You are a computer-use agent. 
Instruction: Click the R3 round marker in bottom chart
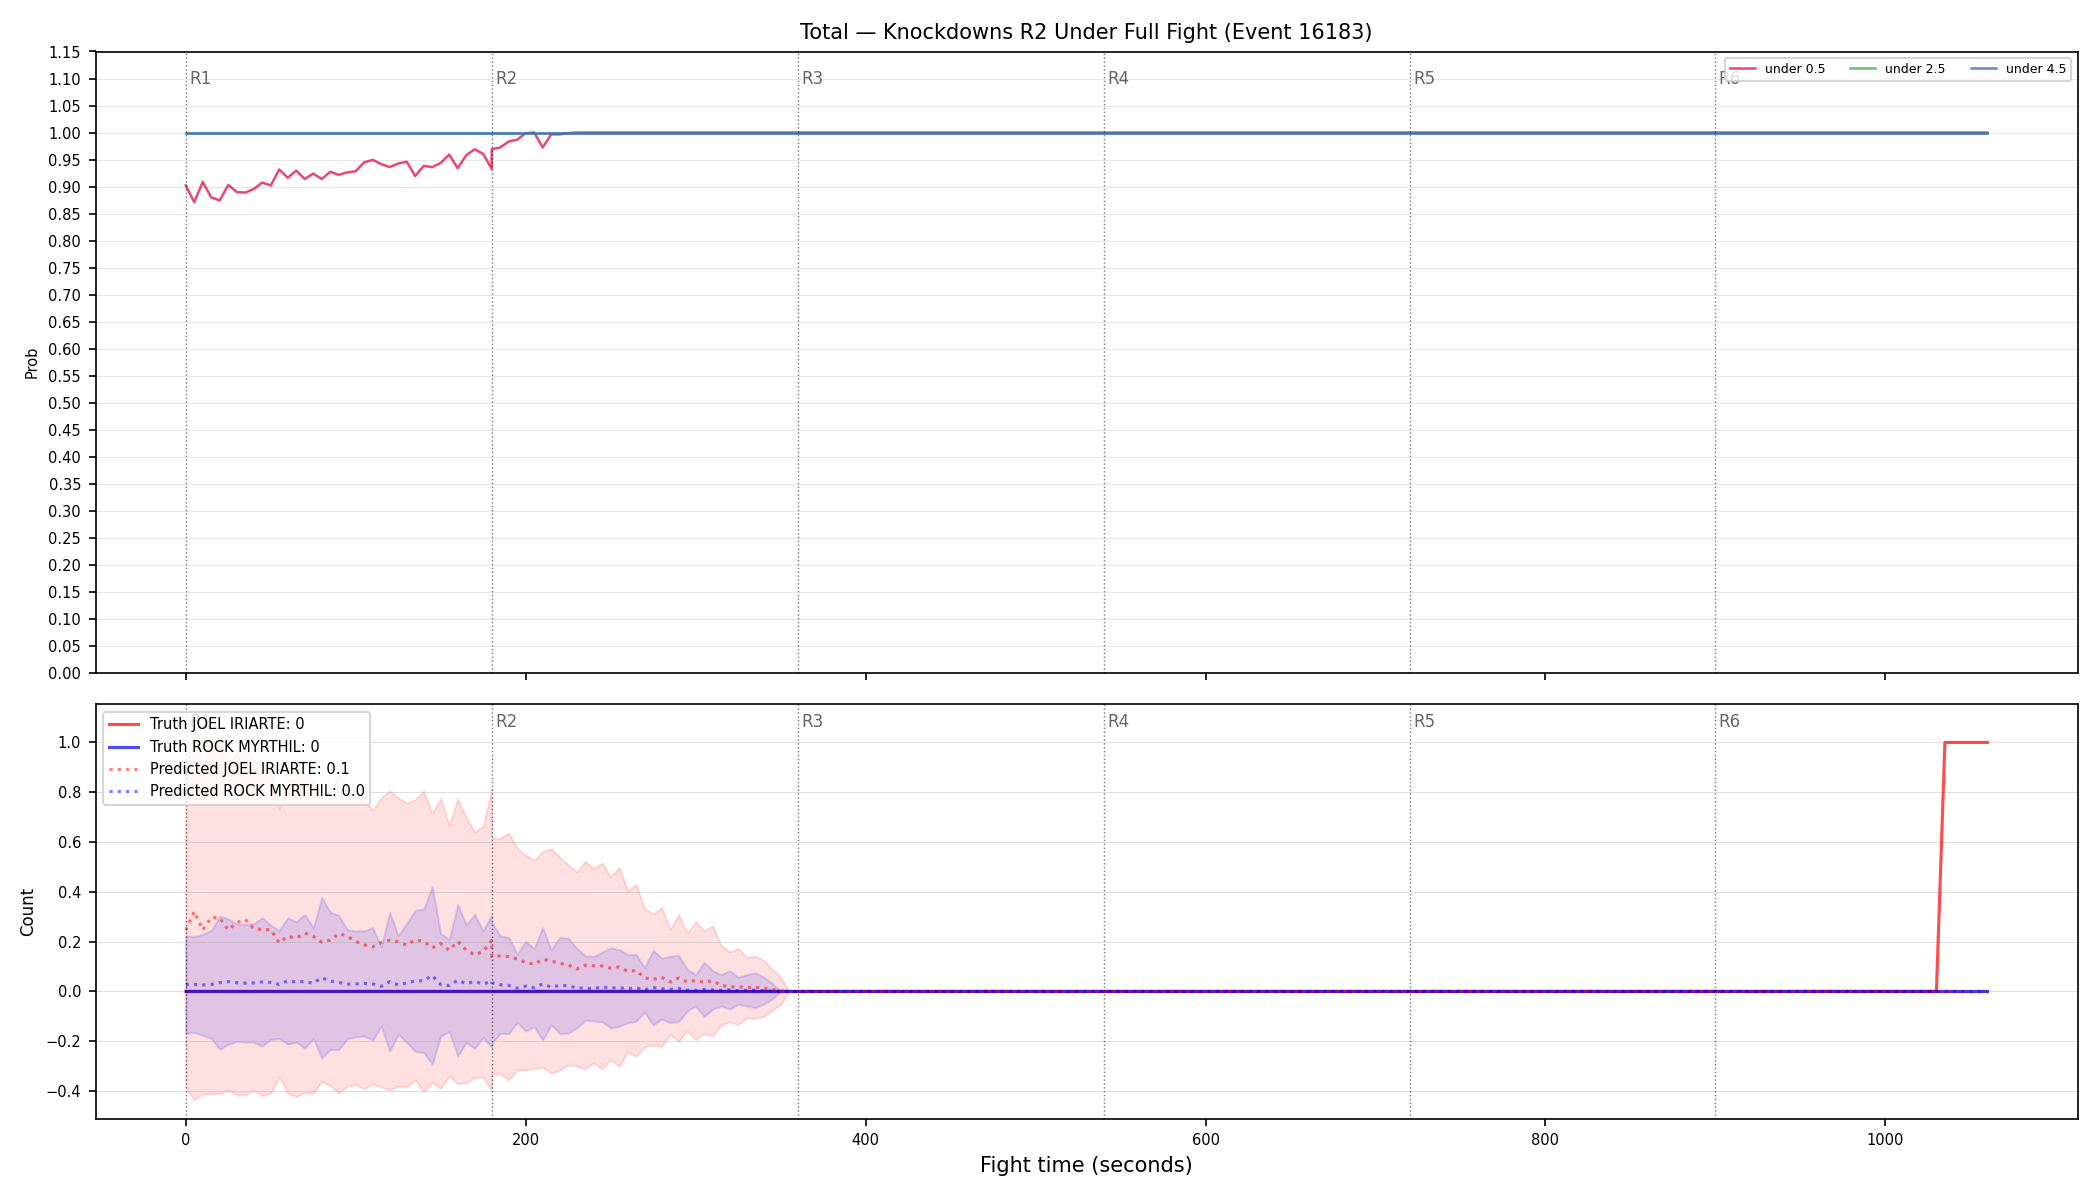click(812, 721)
